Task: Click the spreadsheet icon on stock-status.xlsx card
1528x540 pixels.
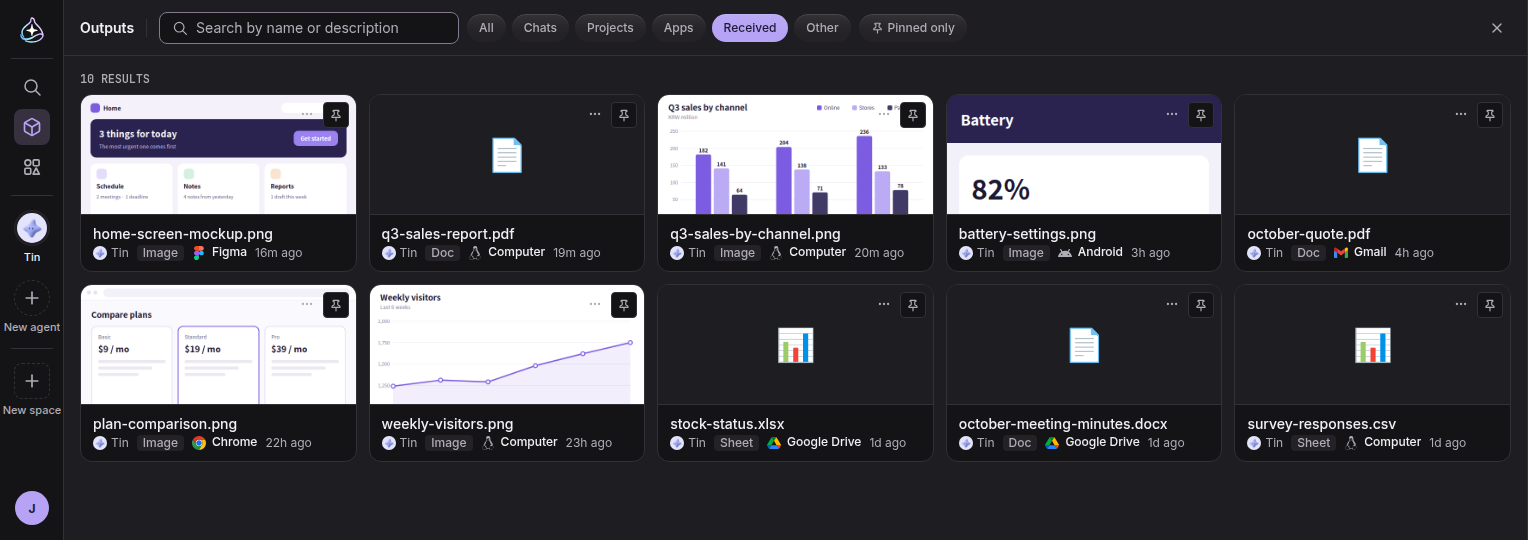Action: tap(795, 345)
